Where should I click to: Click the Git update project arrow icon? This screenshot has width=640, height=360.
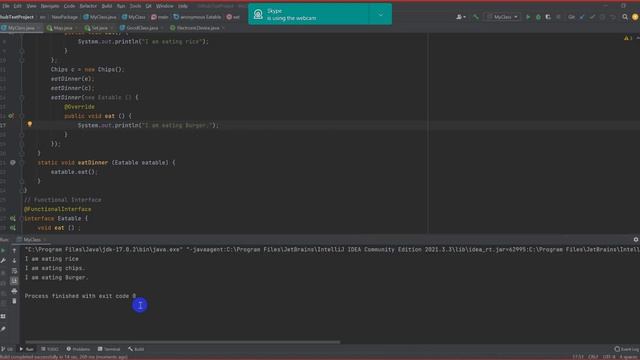pyautogui.click(x=582, y=17)
